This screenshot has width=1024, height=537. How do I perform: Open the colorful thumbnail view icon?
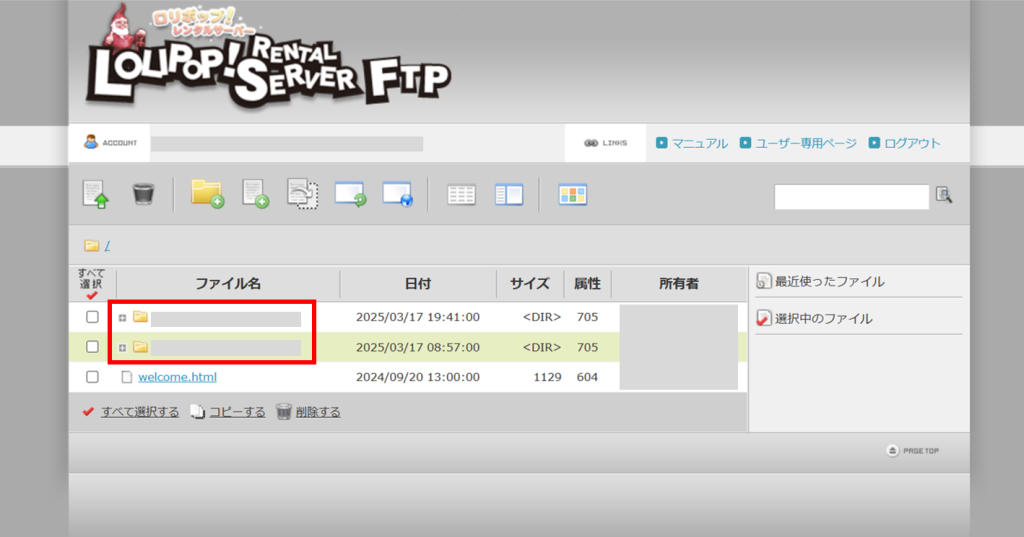(573, 195)
